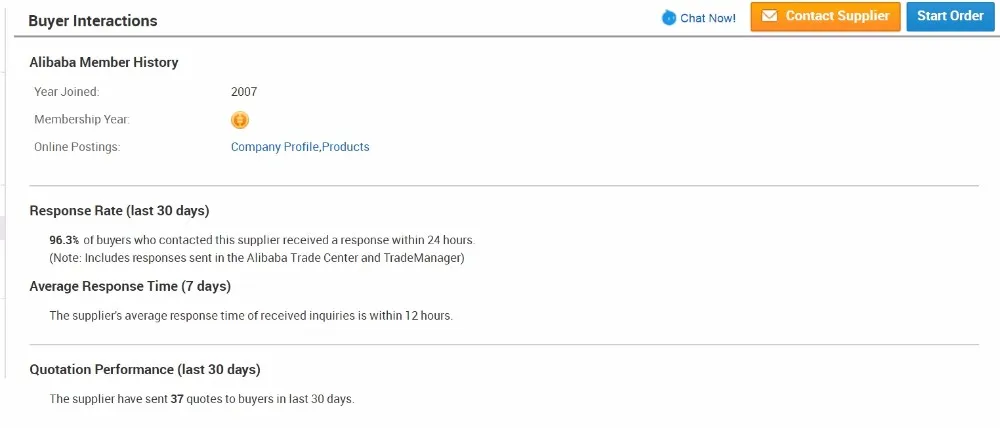This screenshot has width=1000, height=428.
Task: Select the Alibaba Member History heading
Action: click(x=104, y=62)
